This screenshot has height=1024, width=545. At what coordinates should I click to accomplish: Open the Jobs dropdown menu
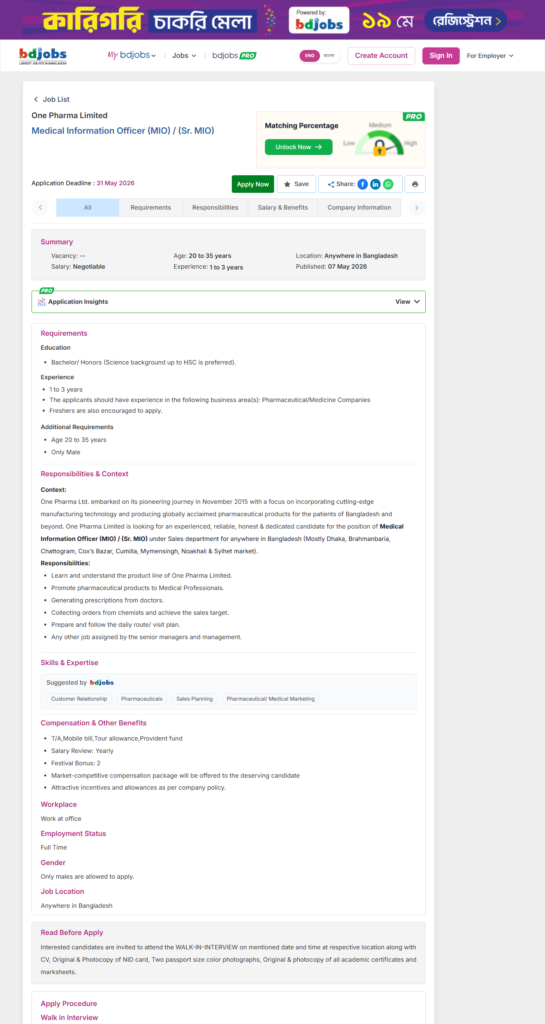184,56
